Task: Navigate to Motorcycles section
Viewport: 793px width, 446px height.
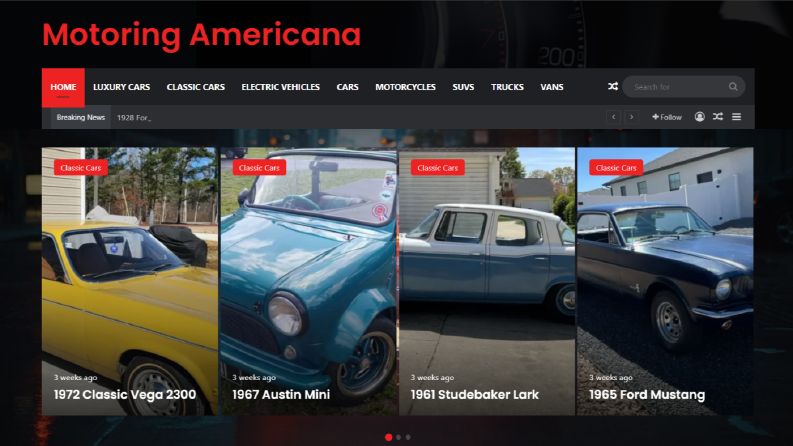Action: (405, 87)
